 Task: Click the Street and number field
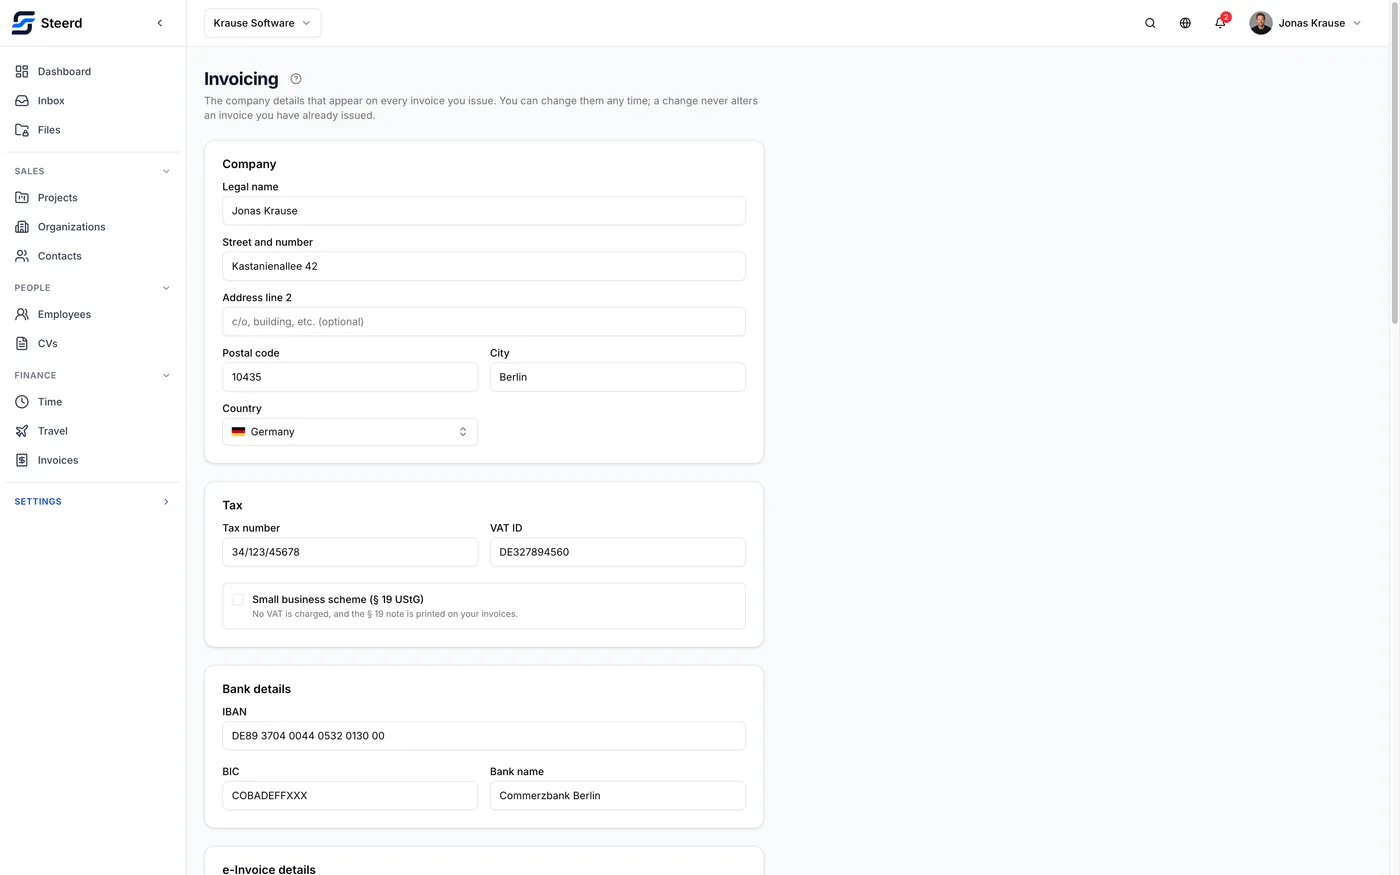pos(484,266)
